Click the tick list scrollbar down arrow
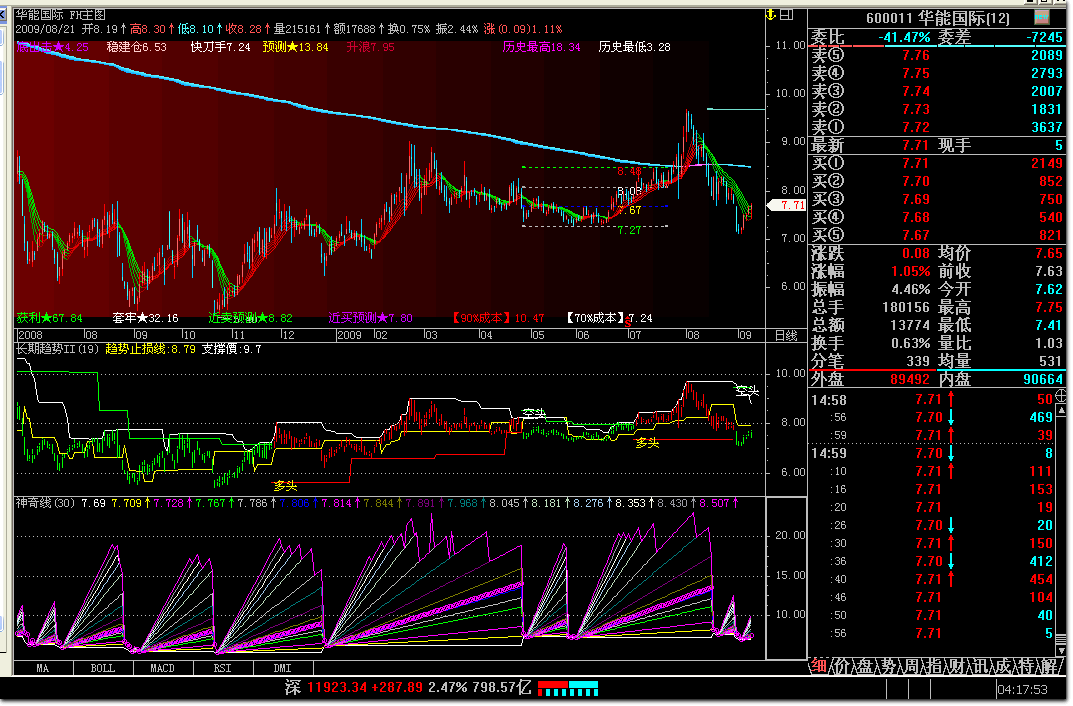Image resolution: width=1073 pixels, height=706 pixels. [1061, 650]
